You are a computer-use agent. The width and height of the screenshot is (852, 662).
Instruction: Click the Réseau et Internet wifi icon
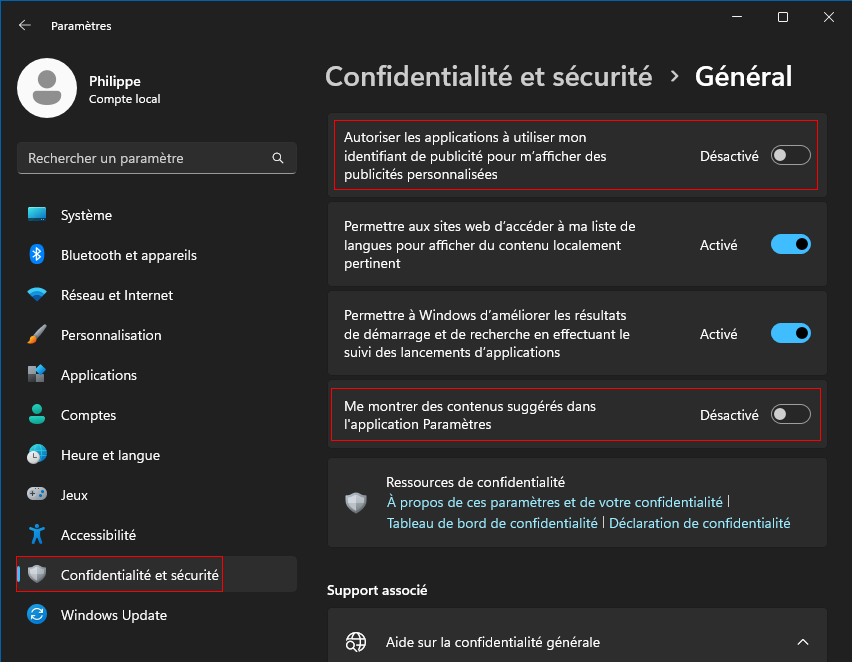[x=37, y=295]
